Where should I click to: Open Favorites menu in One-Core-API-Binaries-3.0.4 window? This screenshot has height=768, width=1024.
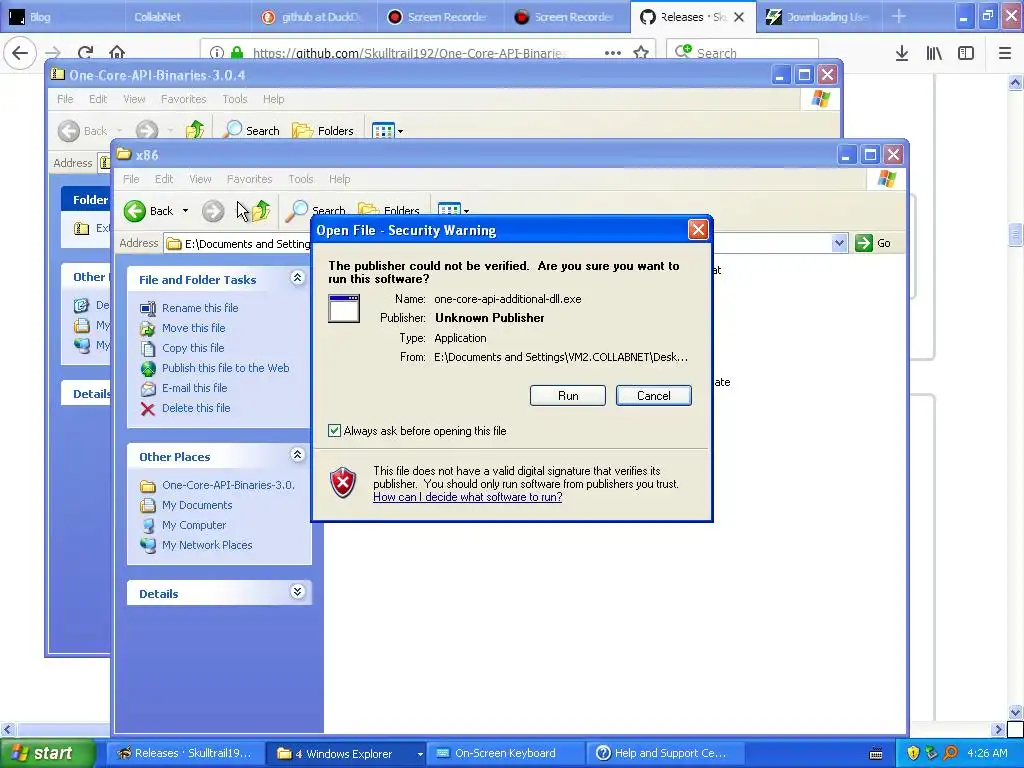[x=184, y=99]
